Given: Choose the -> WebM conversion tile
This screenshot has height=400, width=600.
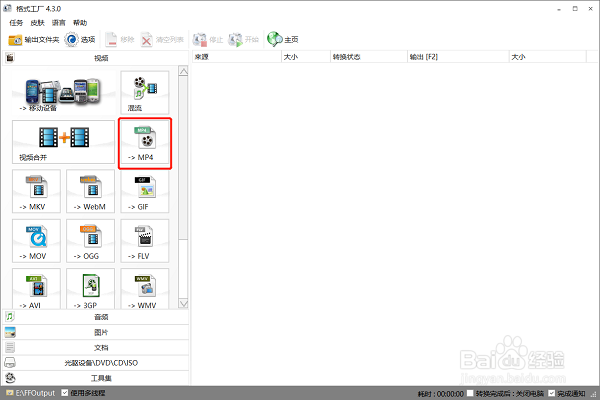Looking at the screenshot, I should [90, 191].
